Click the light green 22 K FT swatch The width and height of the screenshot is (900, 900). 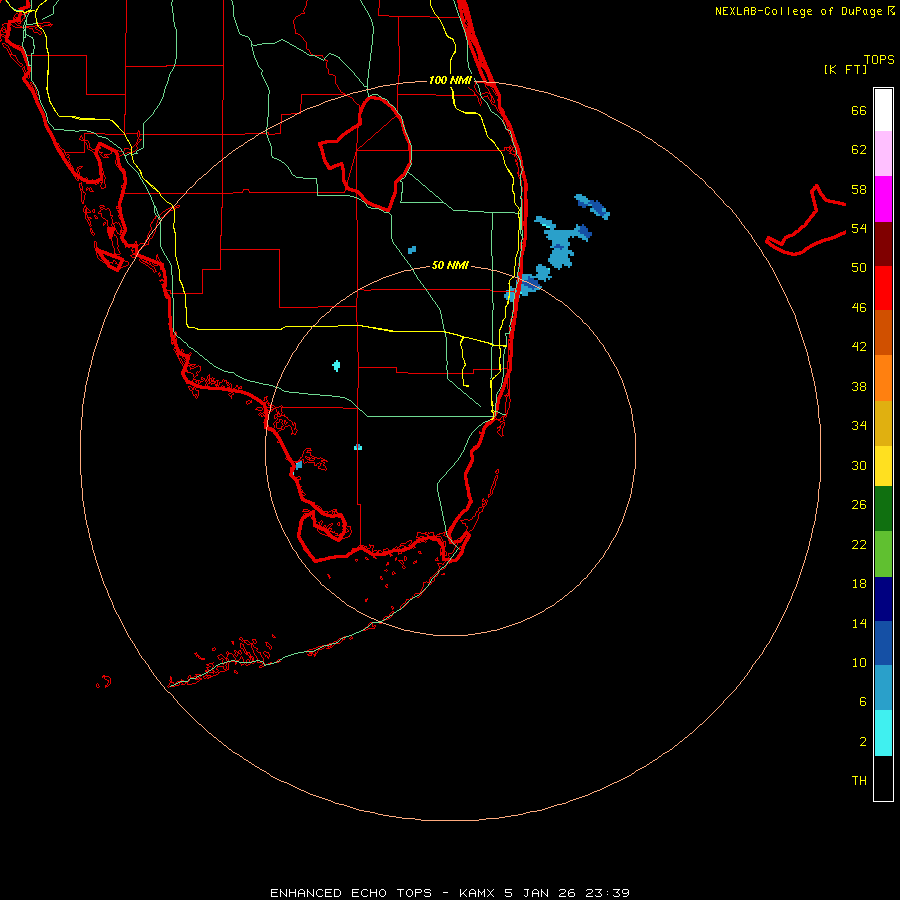[883, 554]
